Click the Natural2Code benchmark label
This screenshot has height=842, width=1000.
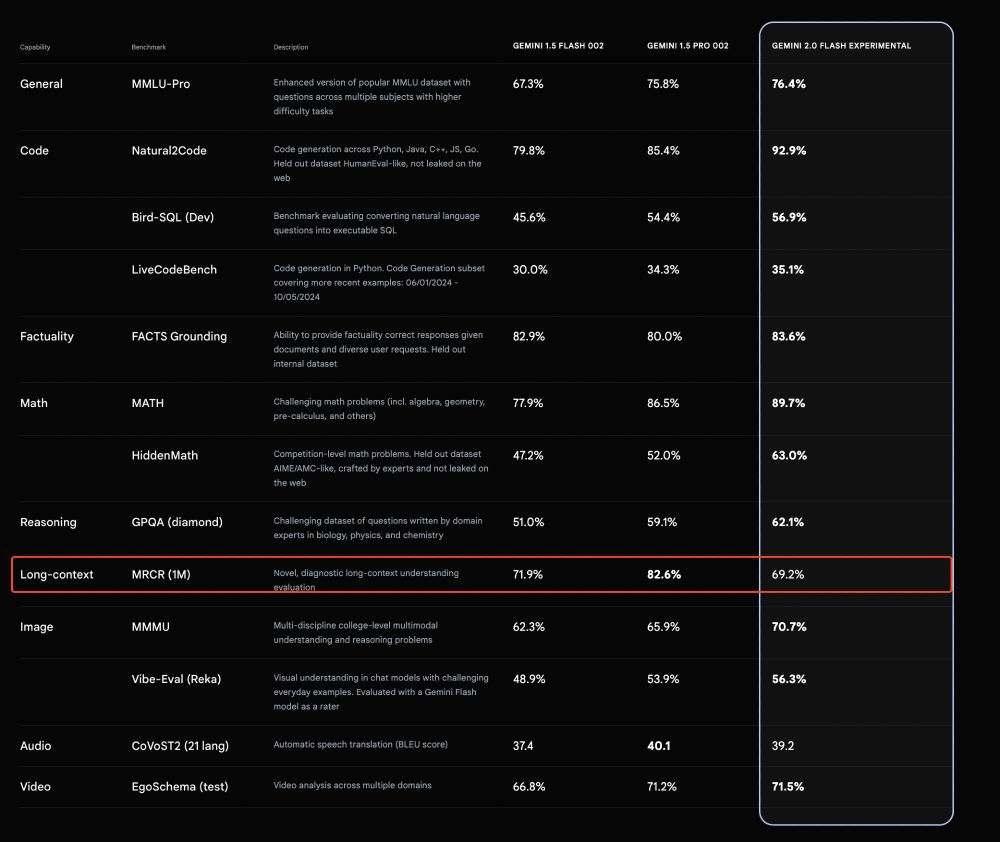(x=169, y=151)
